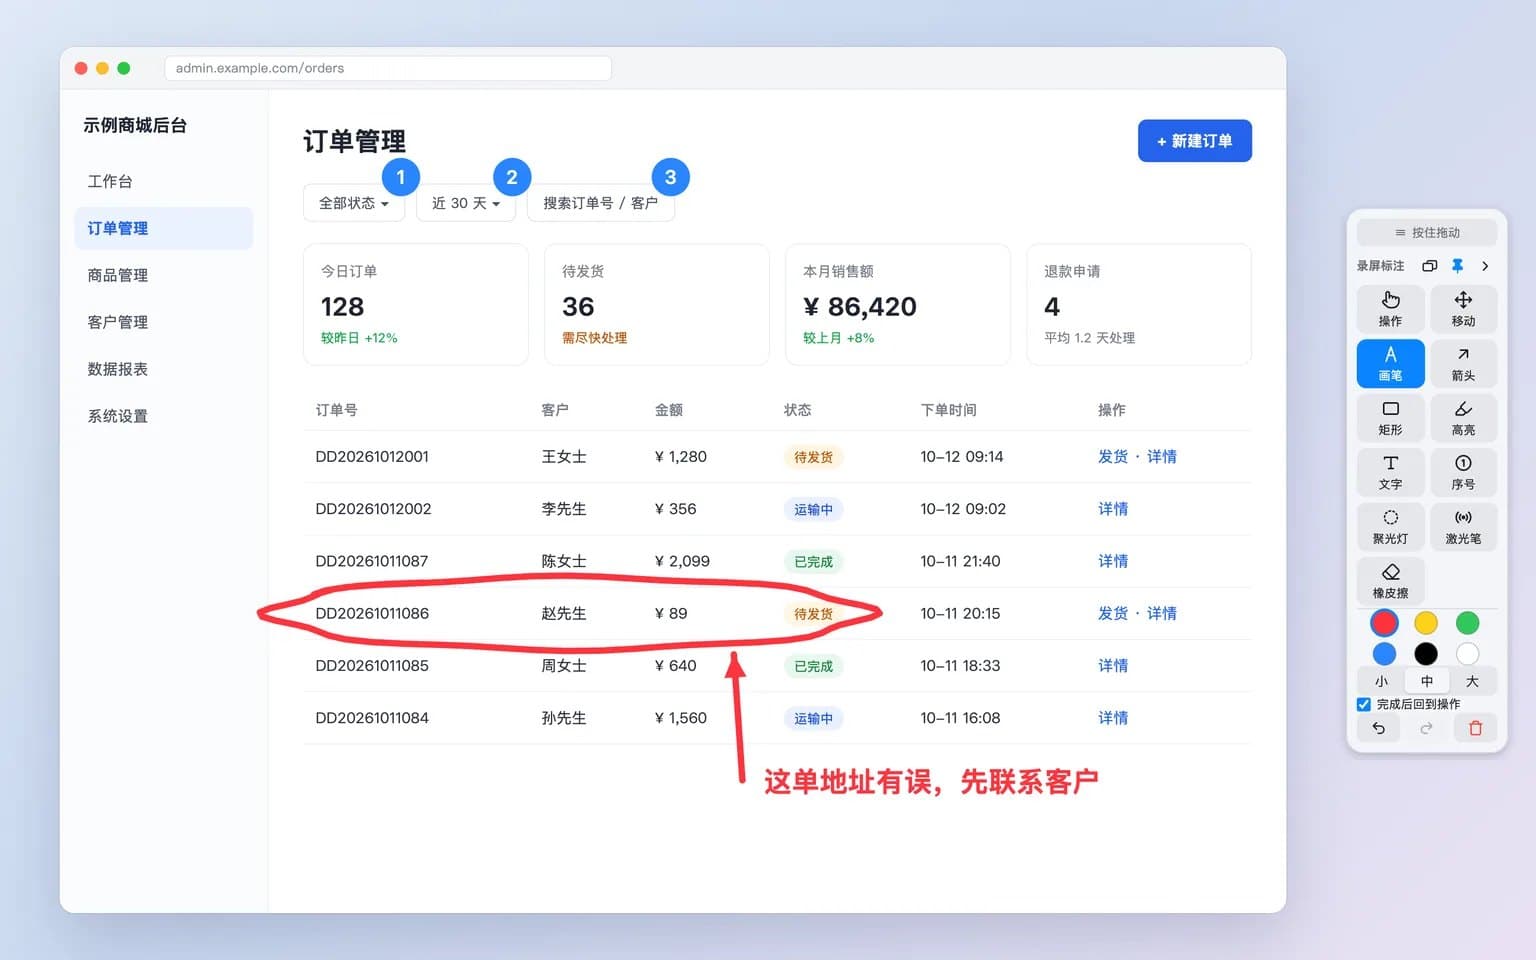
Task: Click the overlapping windows icon beside 录屏标注
Action: pyautogui.click(x=1430, y=266)
